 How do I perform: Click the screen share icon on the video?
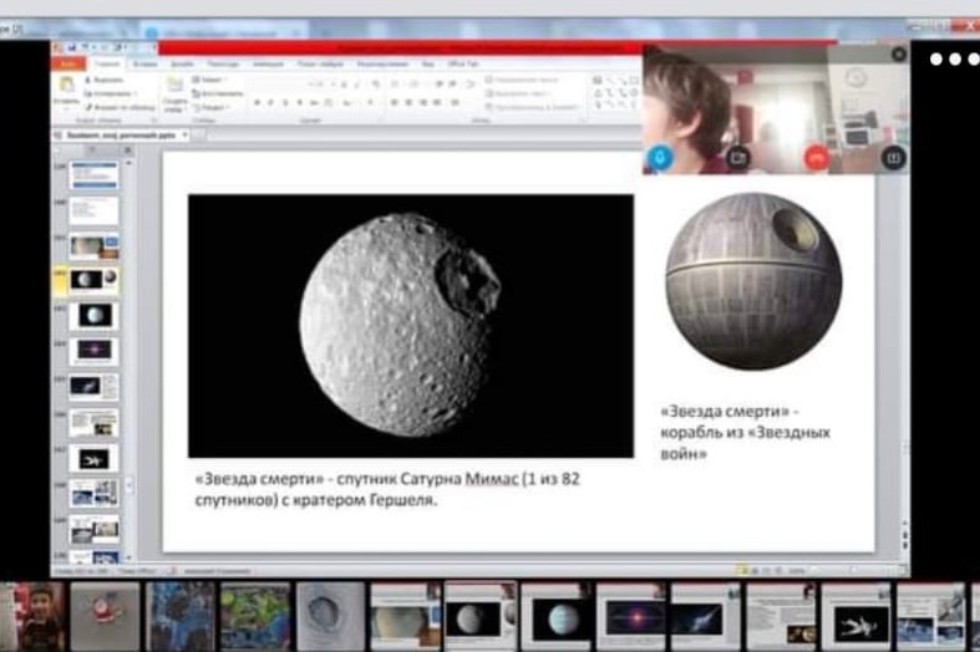[x=892, y=157]
